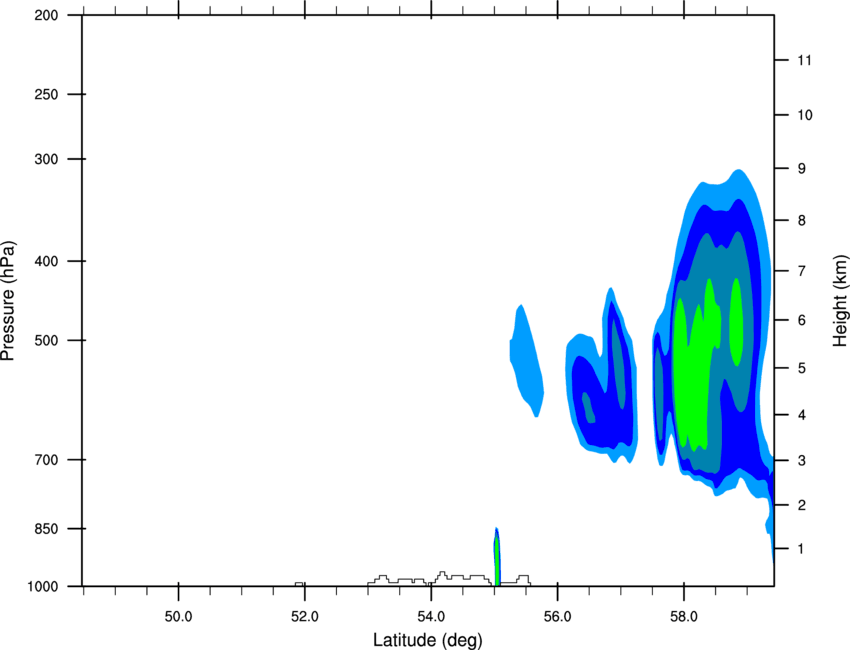The height and width of the screenshot is (650, 850).
Task: Click the 3 km height tick label
Action: coord(802,461)
